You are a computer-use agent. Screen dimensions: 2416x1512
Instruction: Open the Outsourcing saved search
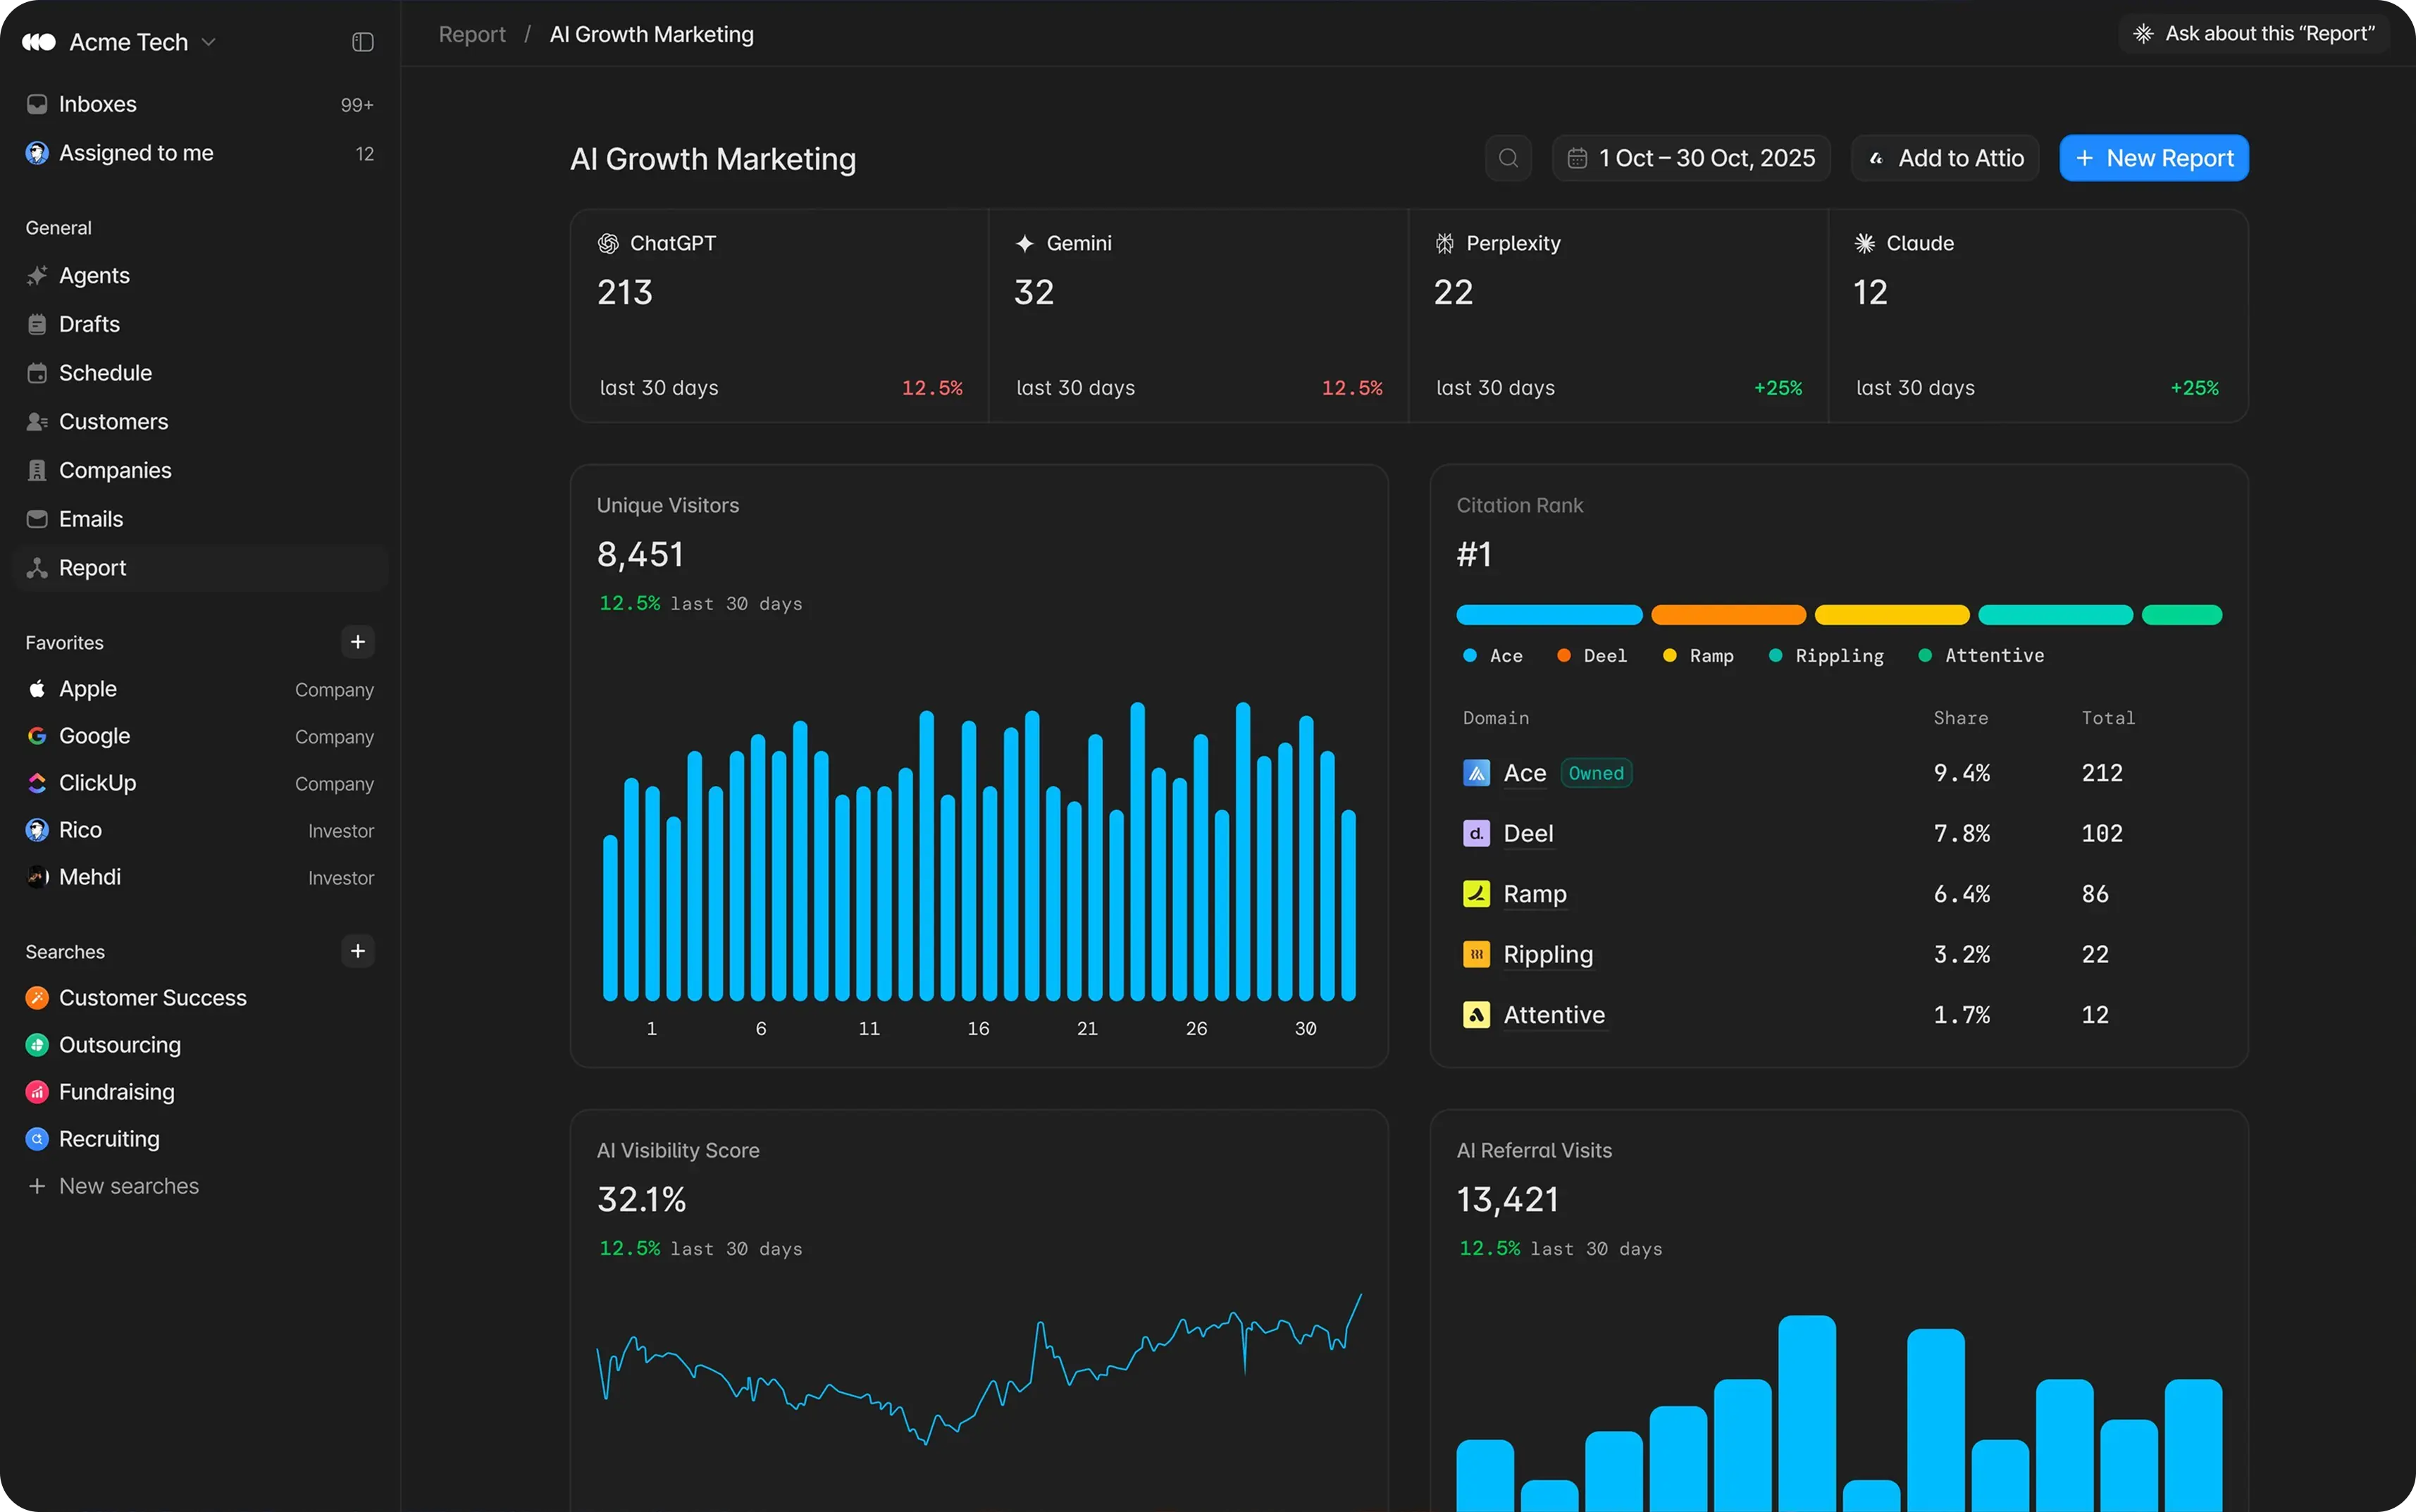click(x=200, y=1045)
